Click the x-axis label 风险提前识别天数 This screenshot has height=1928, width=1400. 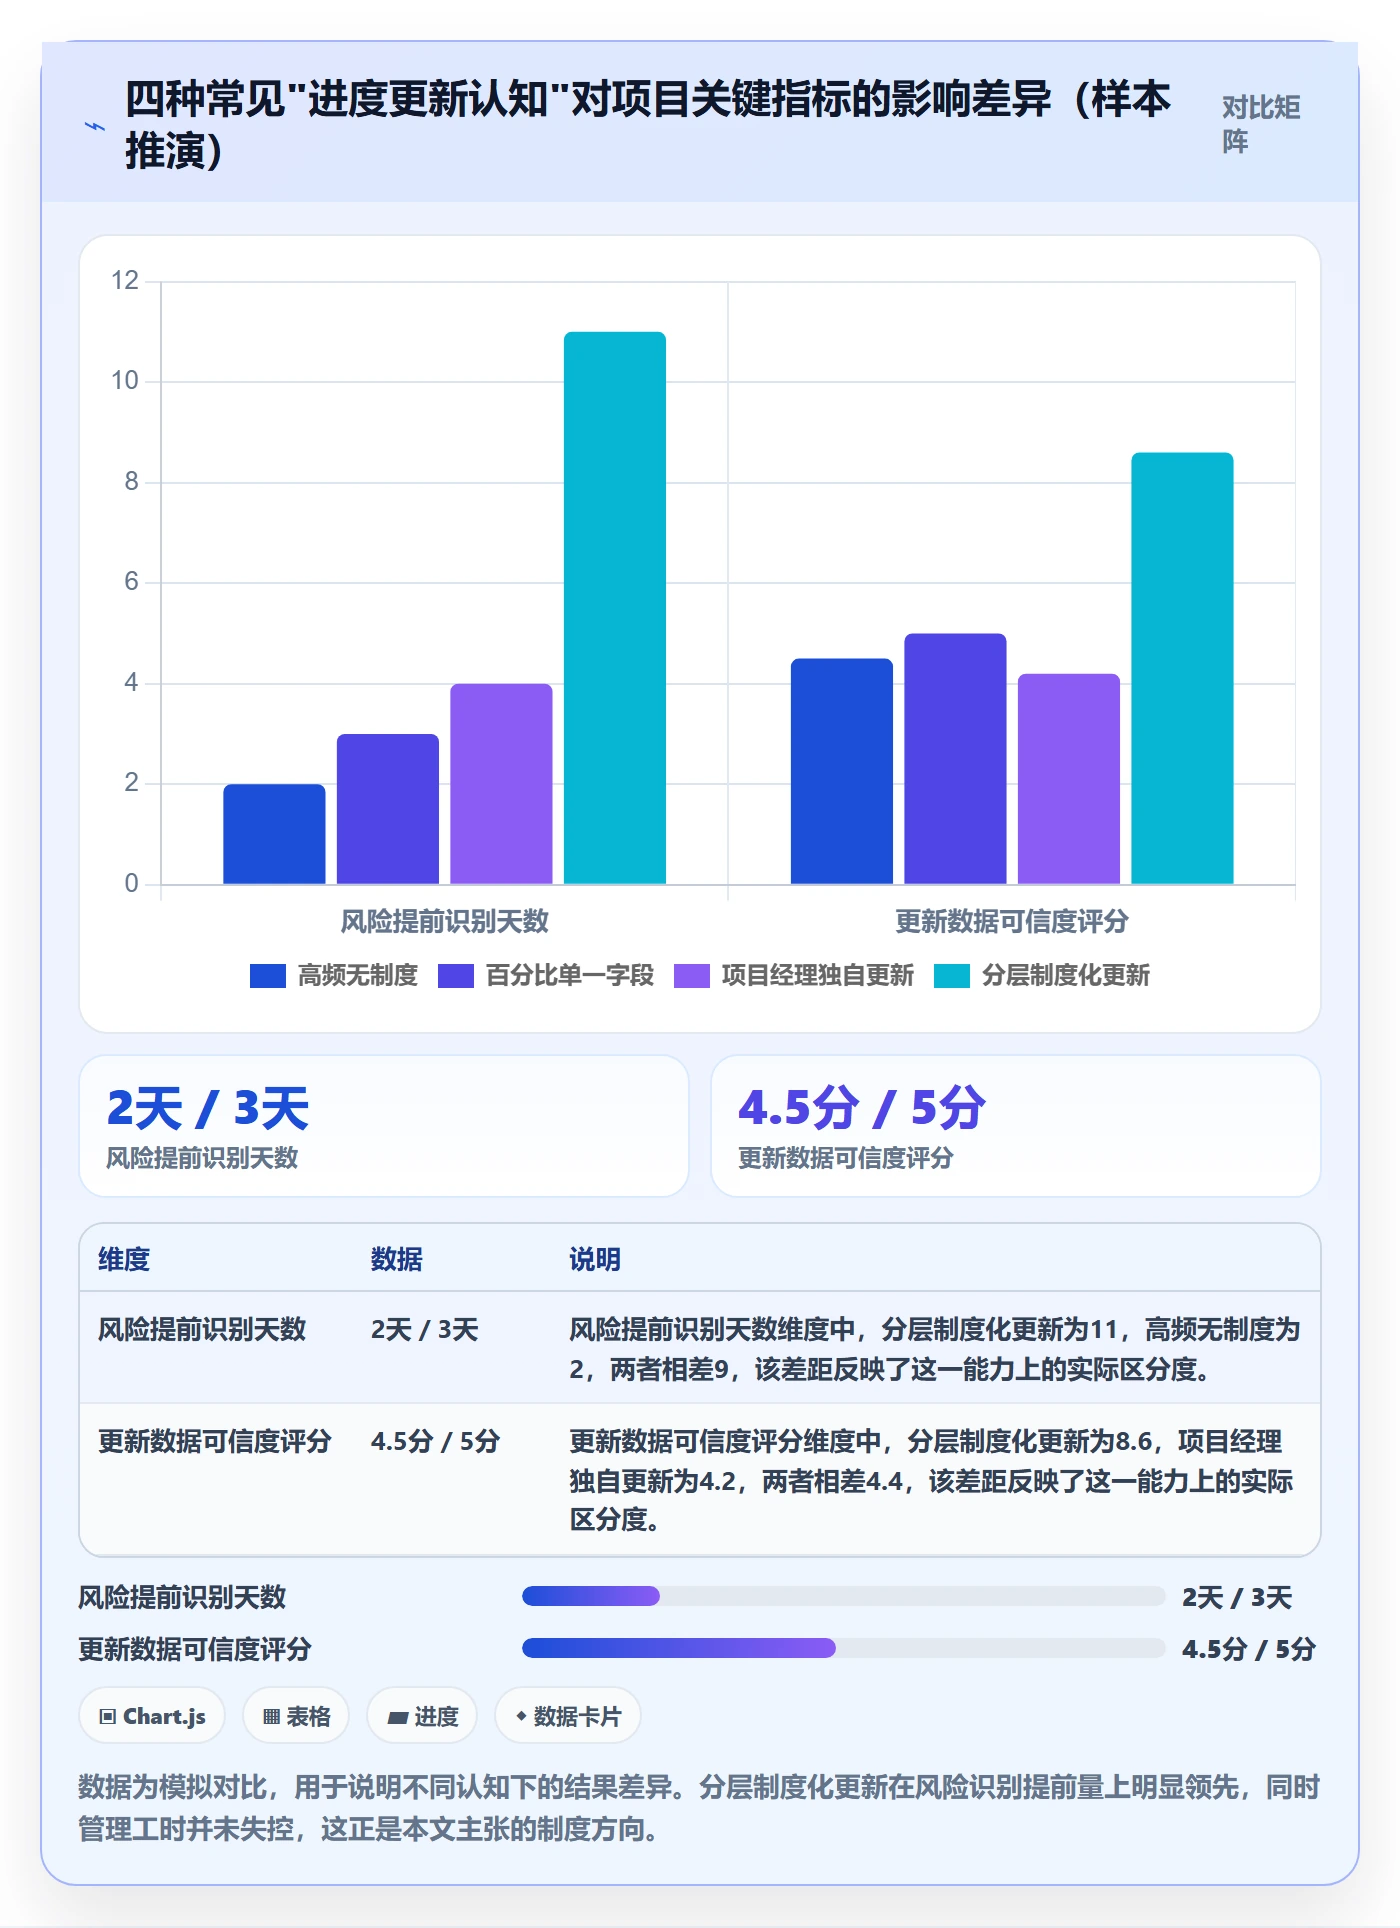445,921
